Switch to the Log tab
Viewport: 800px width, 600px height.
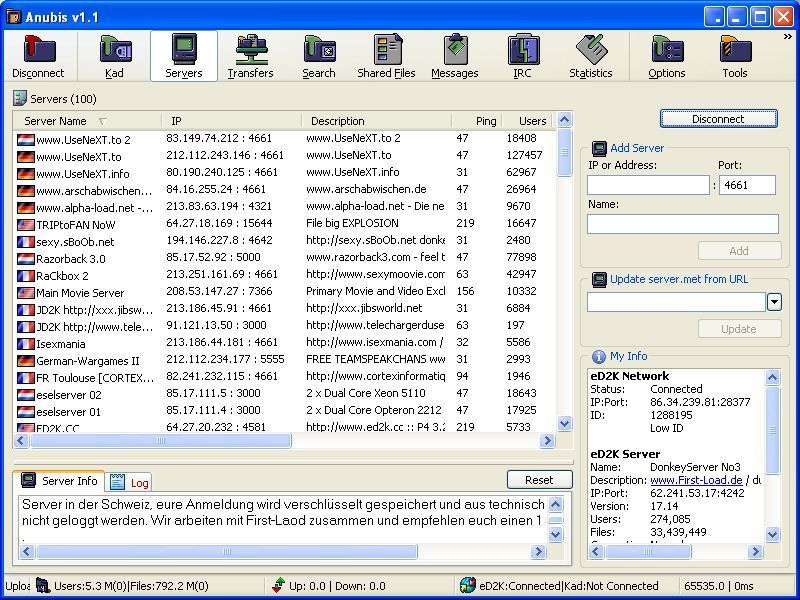130,482
